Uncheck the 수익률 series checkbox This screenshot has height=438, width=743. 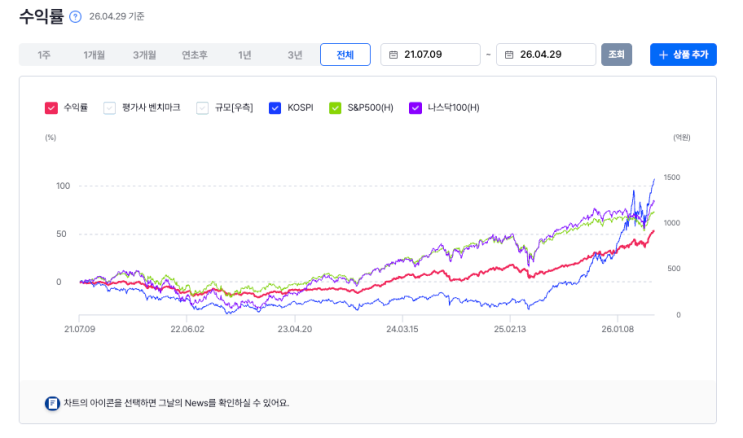[51, 108]
